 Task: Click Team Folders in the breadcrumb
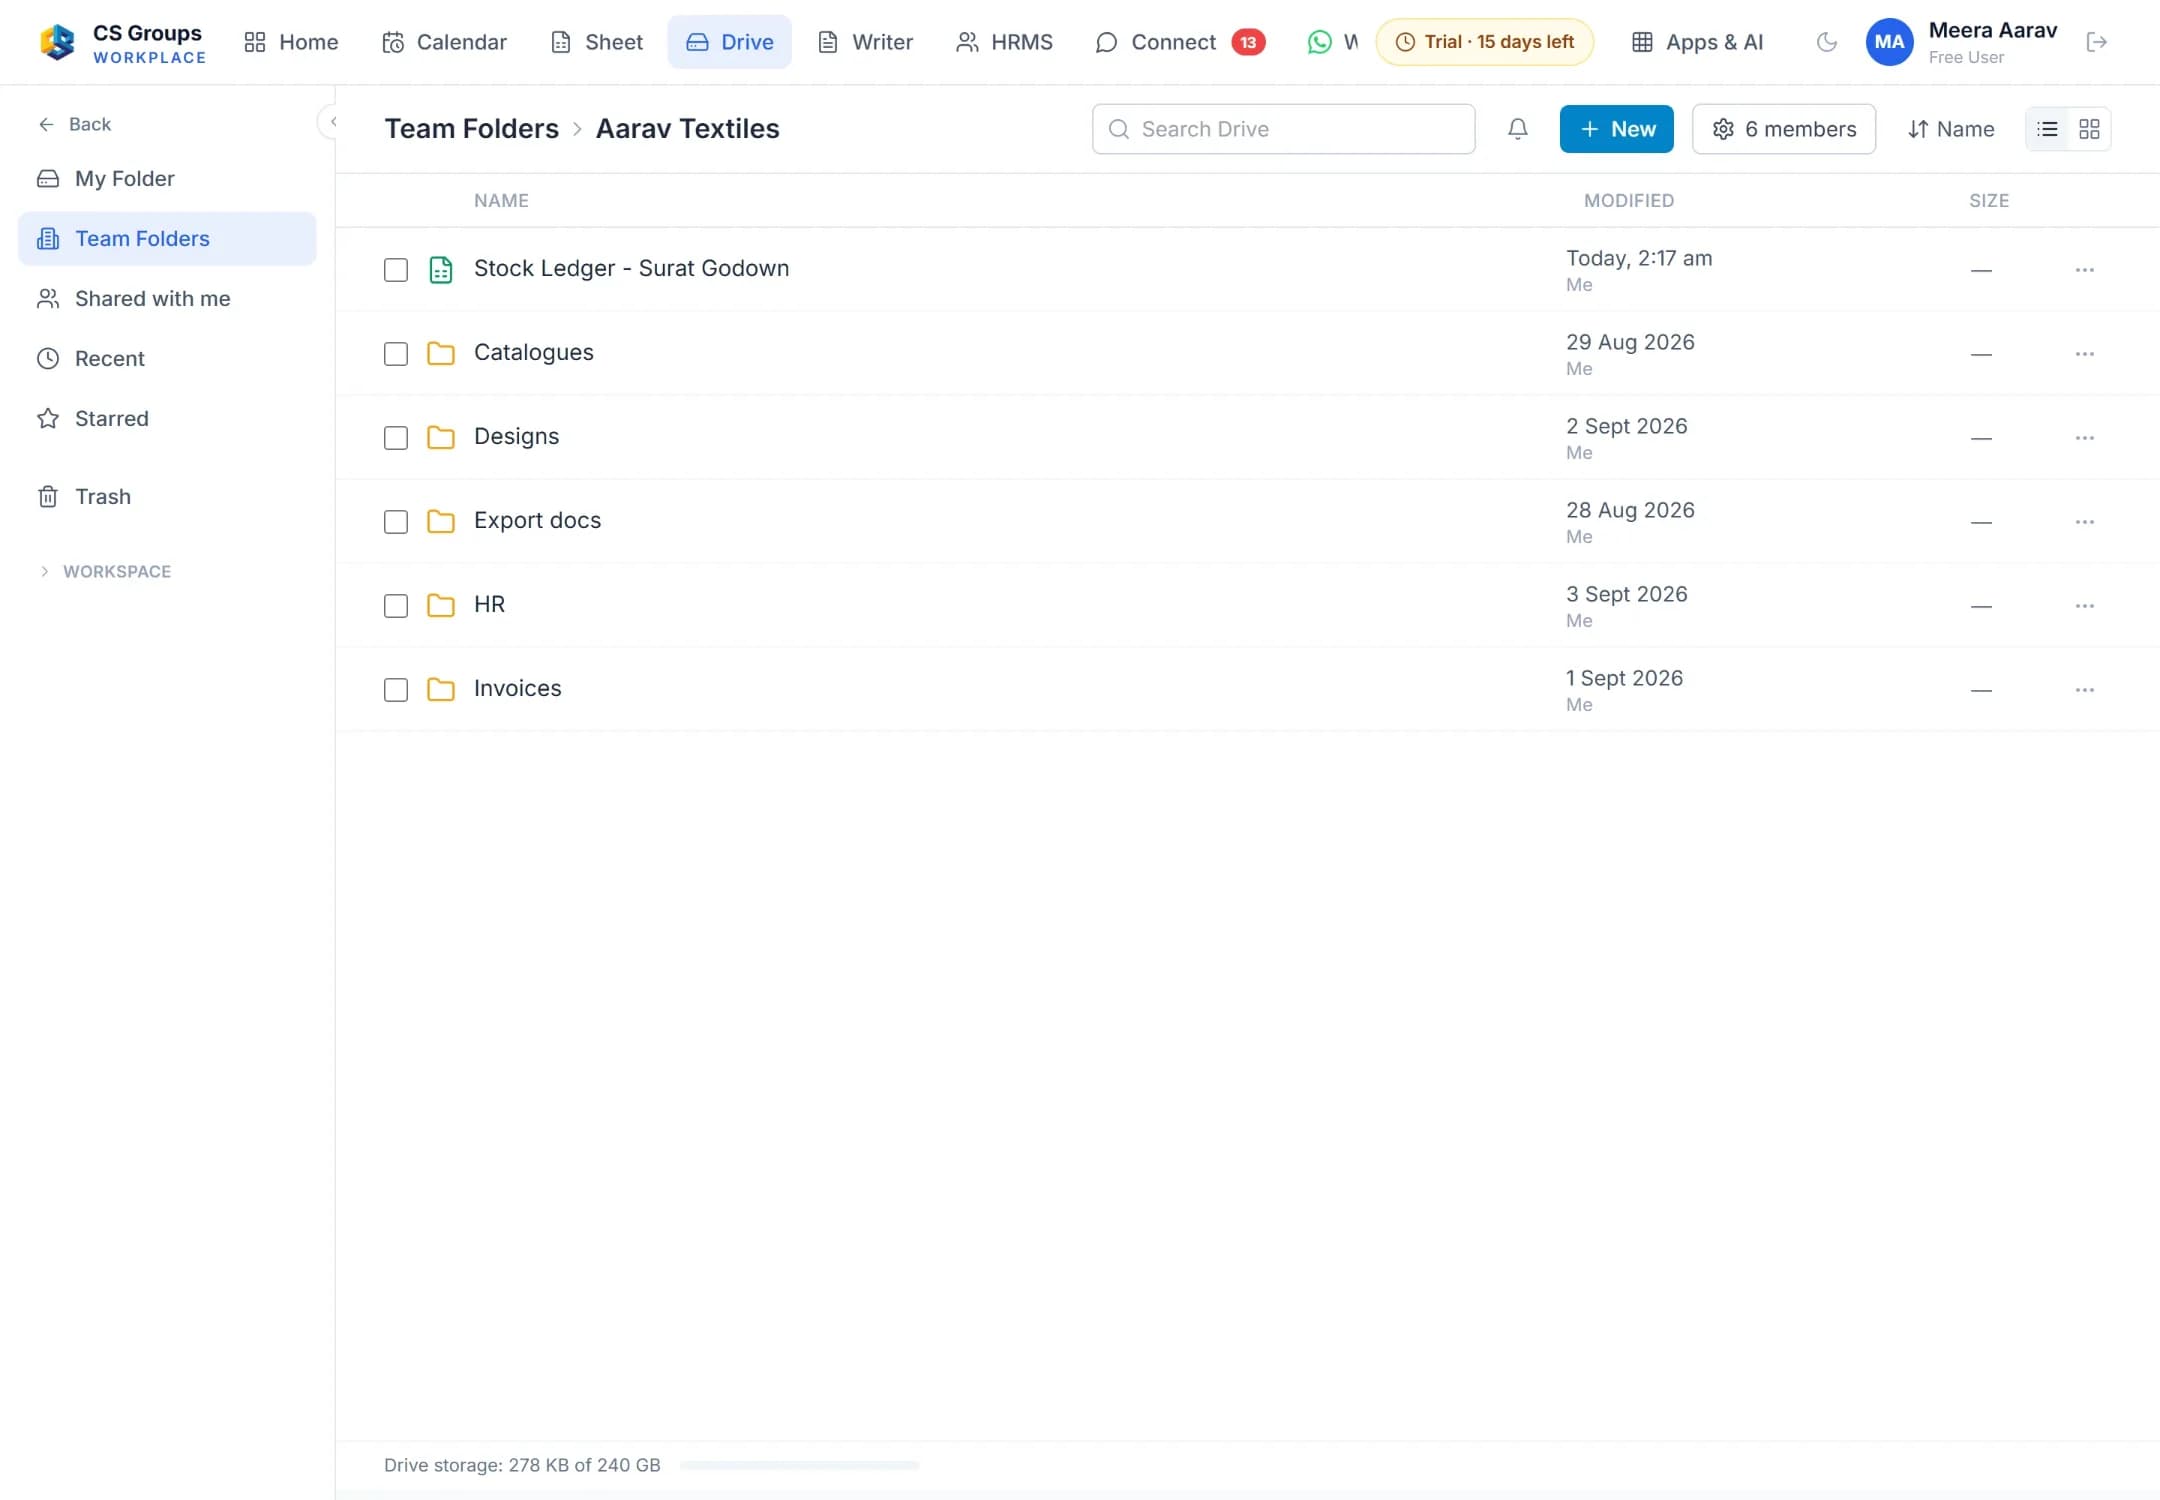click(x=472, y=129)
